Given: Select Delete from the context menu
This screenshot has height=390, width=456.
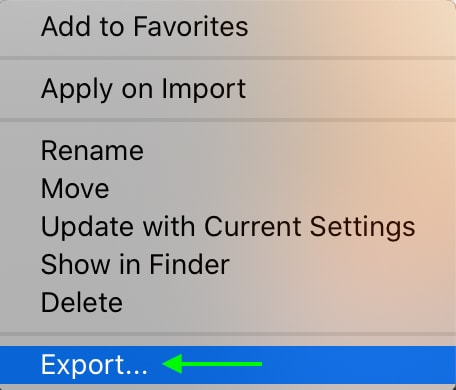Looking at the screenshot, I should coord(228,303).
